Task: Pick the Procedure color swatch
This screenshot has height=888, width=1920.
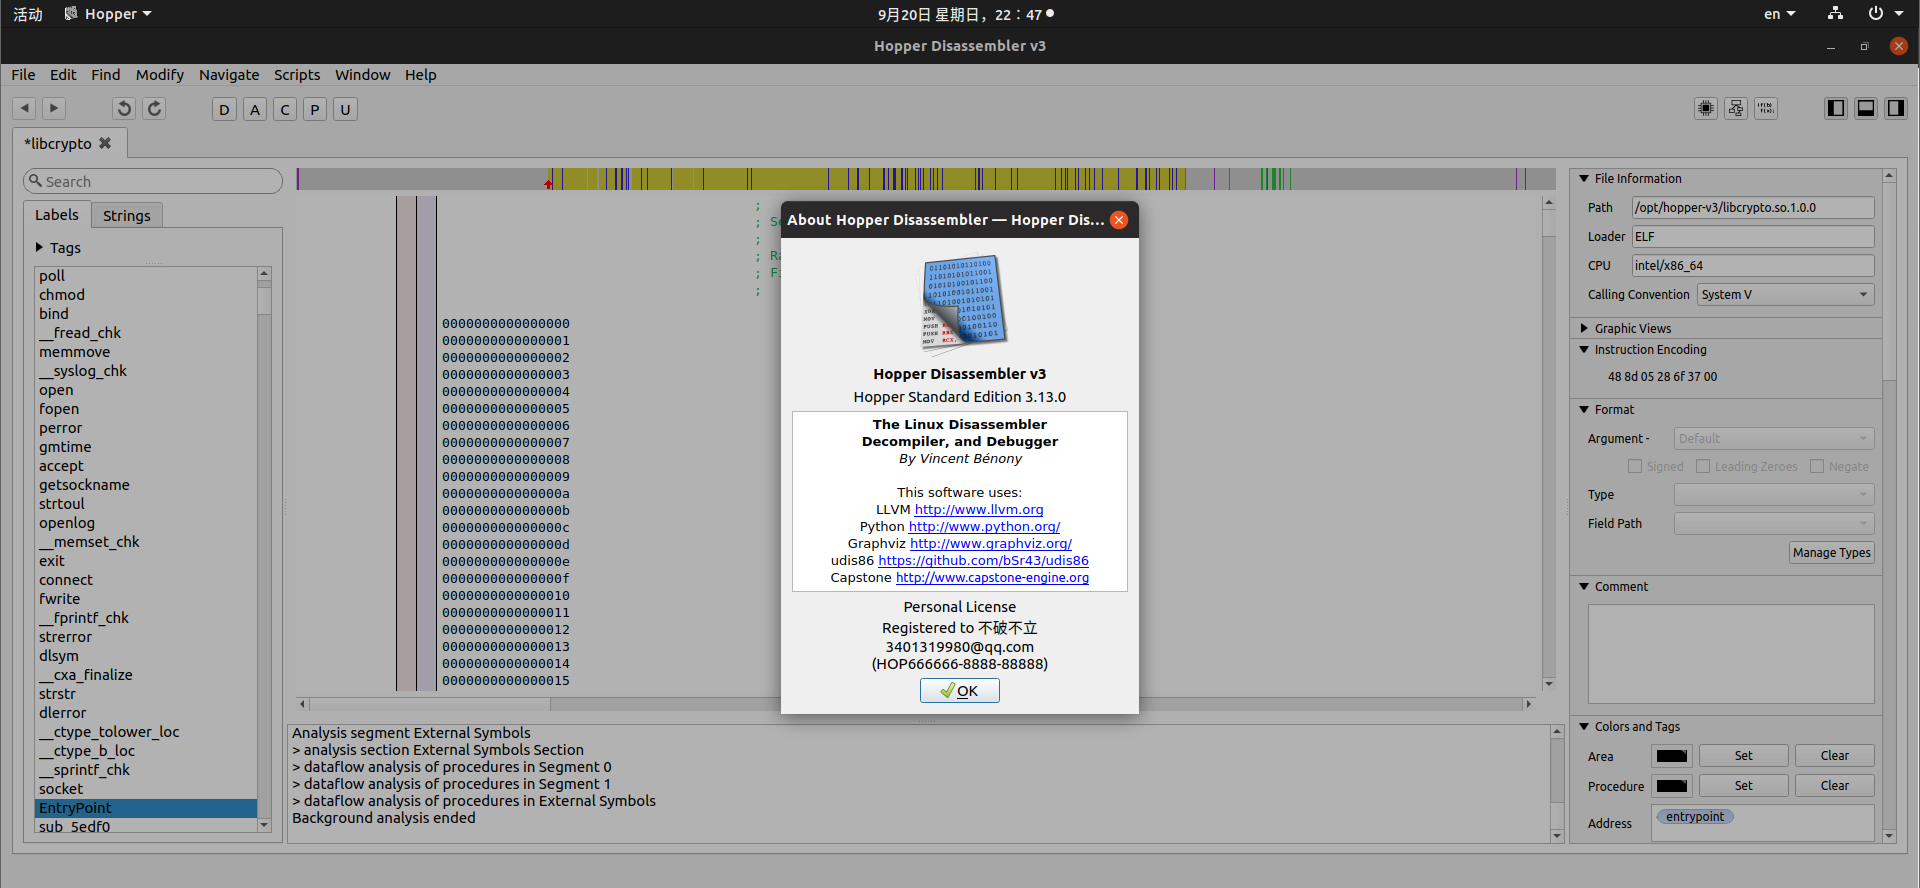Action: point(1672,786)
